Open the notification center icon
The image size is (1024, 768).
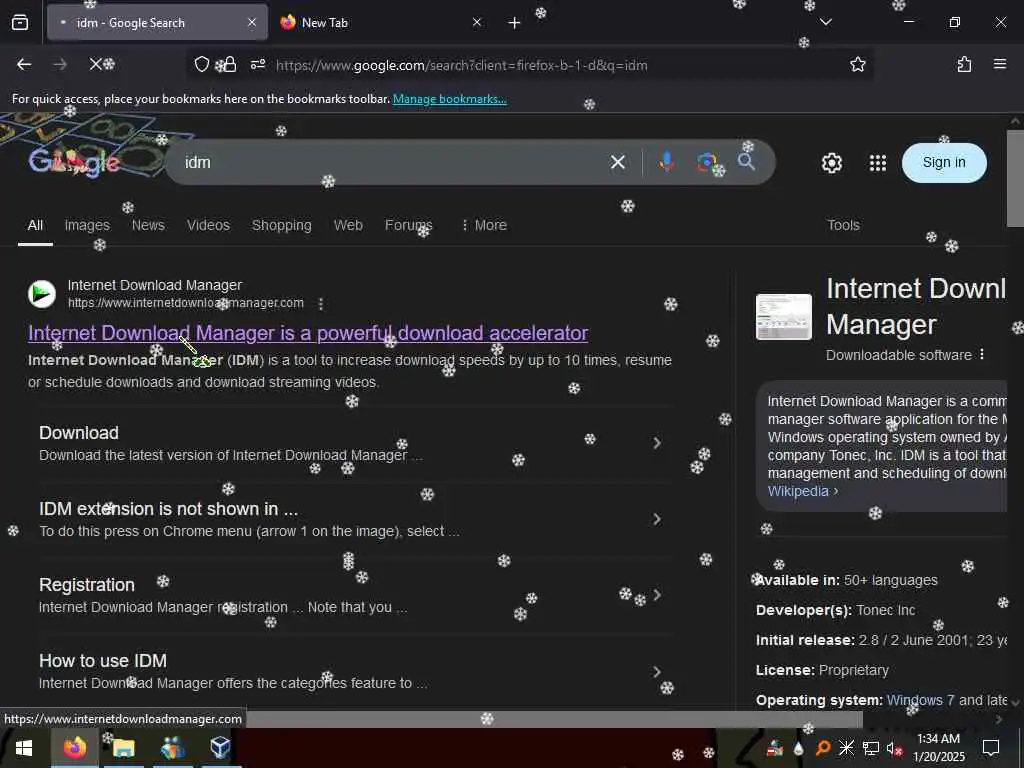click(x=991, y=748)
